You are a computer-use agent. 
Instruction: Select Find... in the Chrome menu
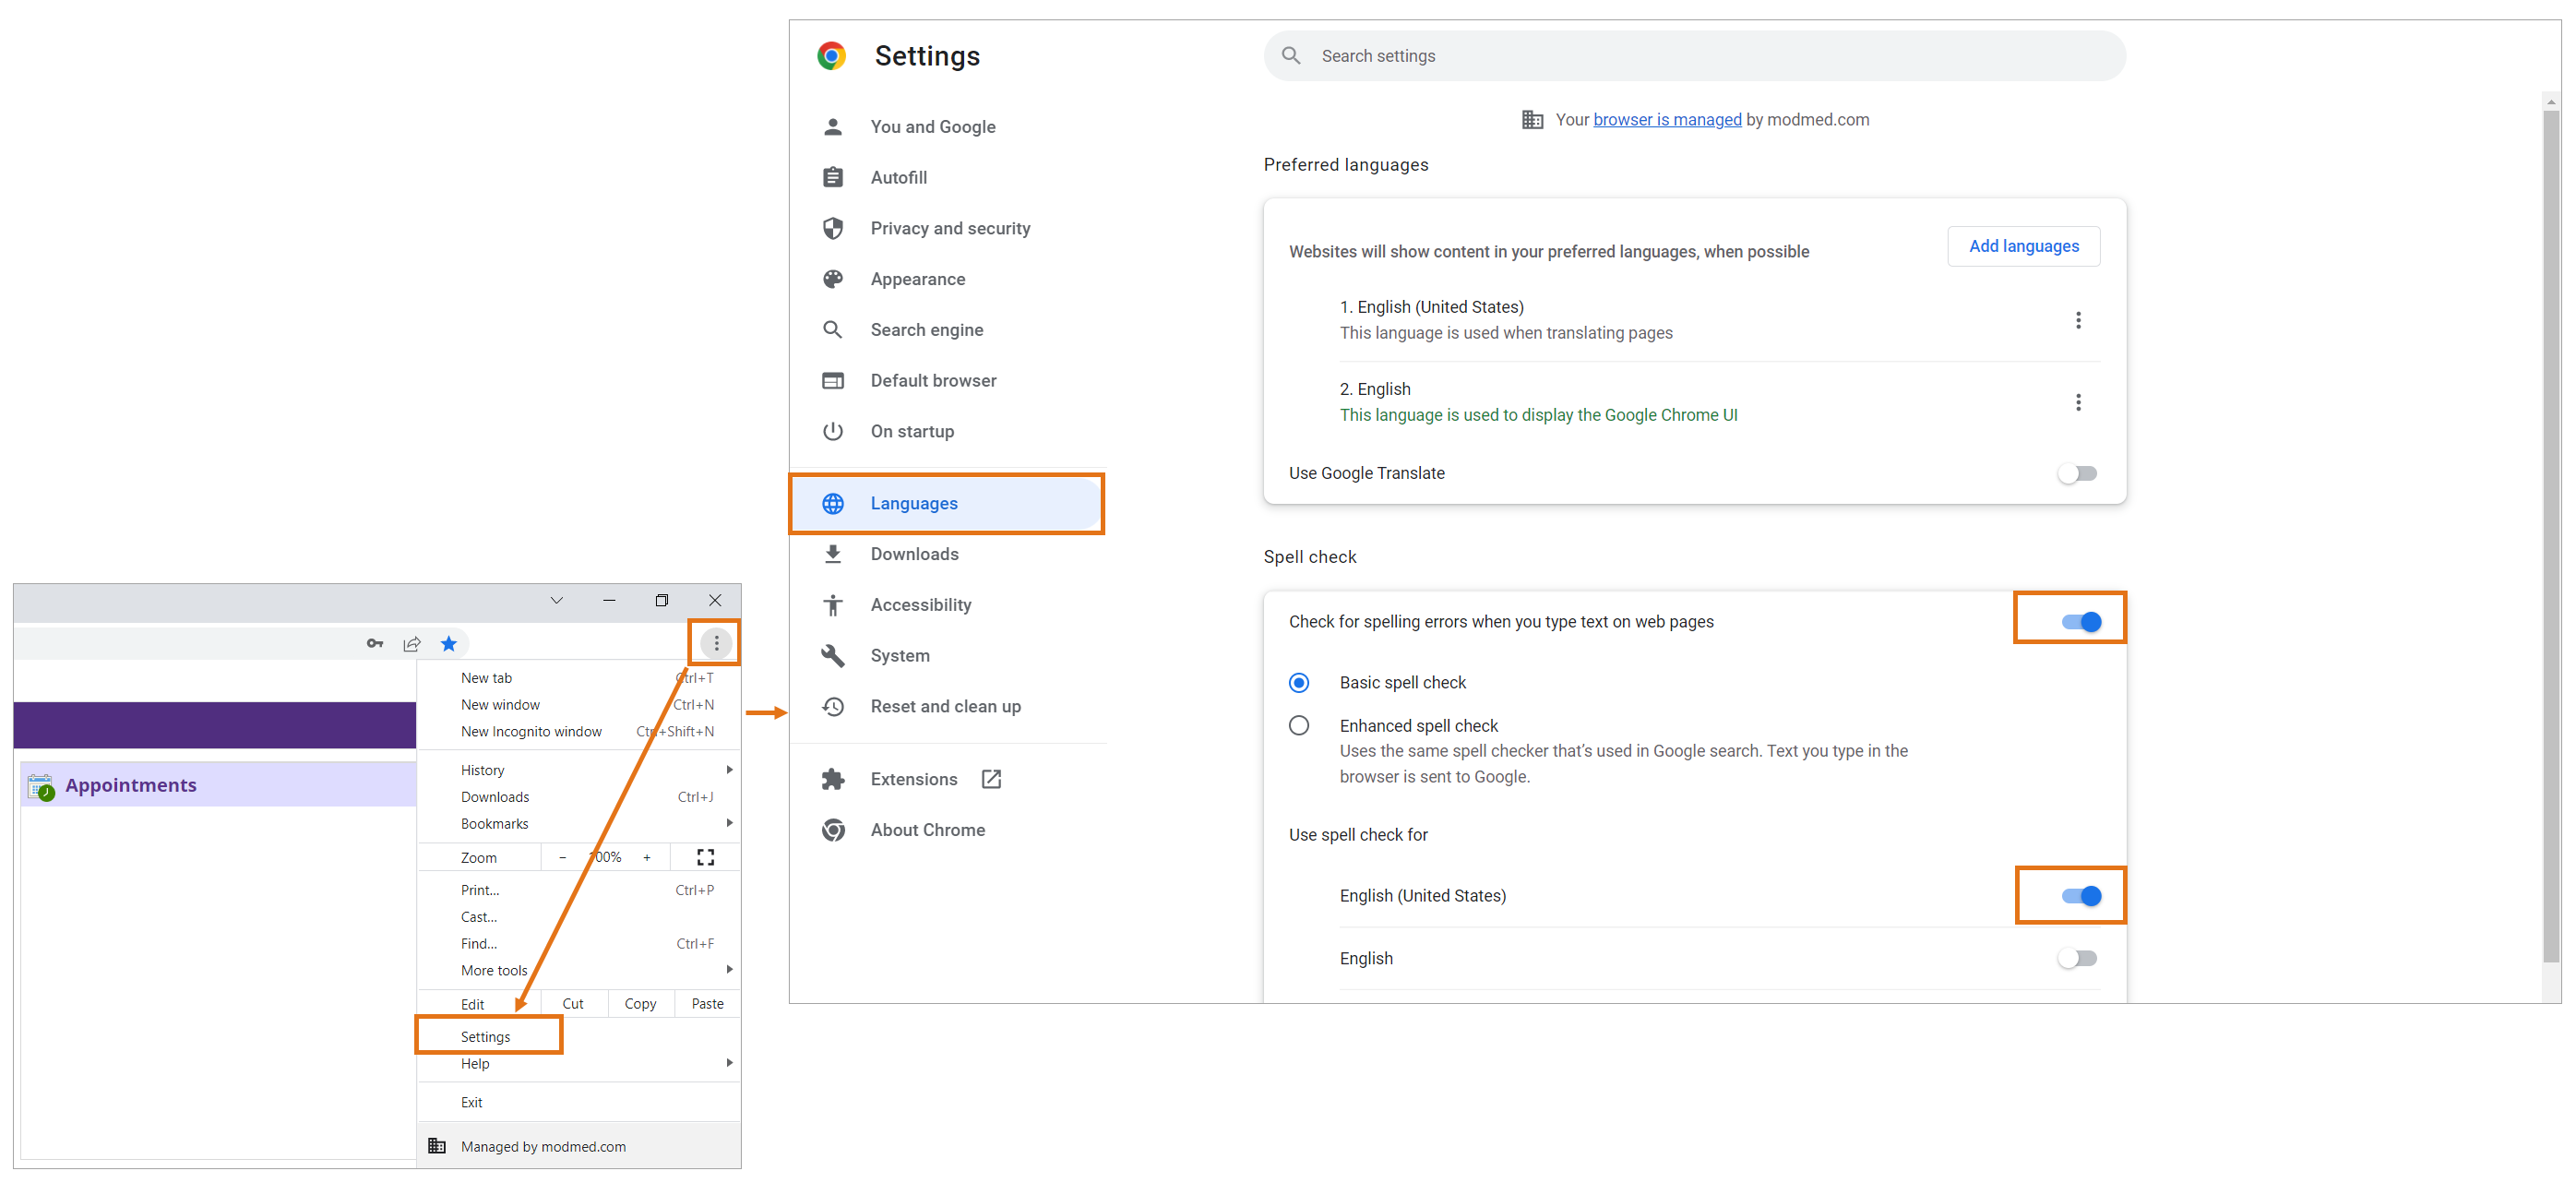click(x=578, y=944)
